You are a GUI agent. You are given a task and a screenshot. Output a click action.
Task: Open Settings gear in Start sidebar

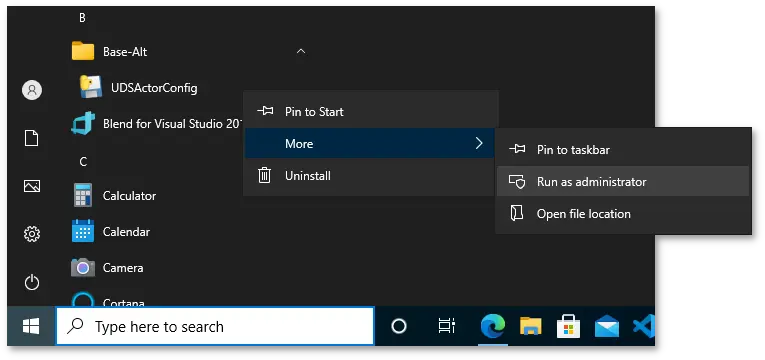32,235
